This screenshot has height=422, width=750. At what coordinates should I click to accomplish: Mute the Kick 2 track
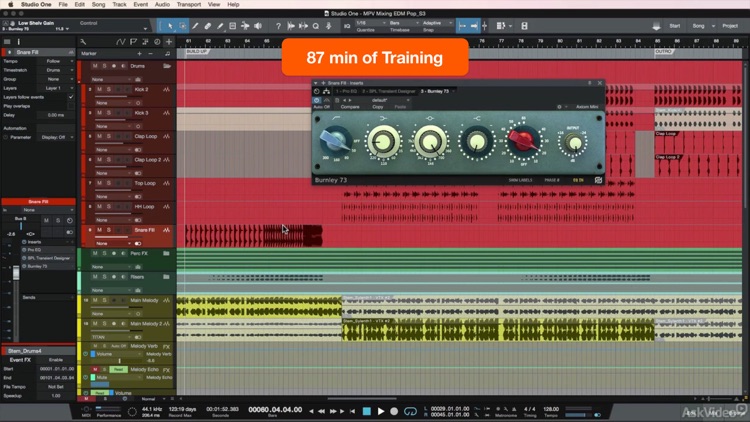tap(99, 89)
